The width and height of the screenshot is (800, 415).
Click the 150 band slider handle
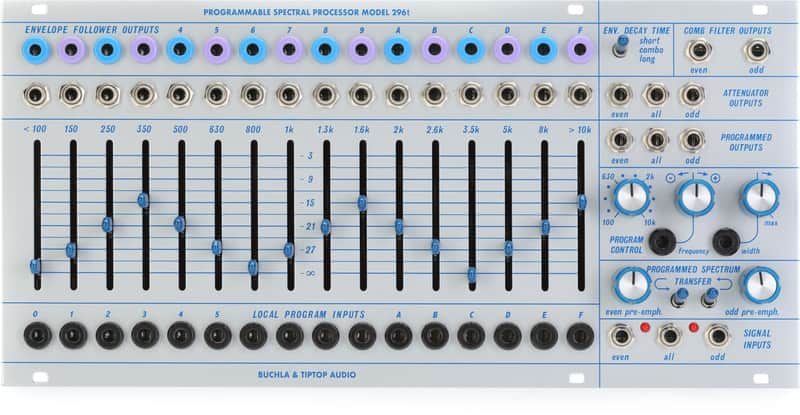point(71,250)
